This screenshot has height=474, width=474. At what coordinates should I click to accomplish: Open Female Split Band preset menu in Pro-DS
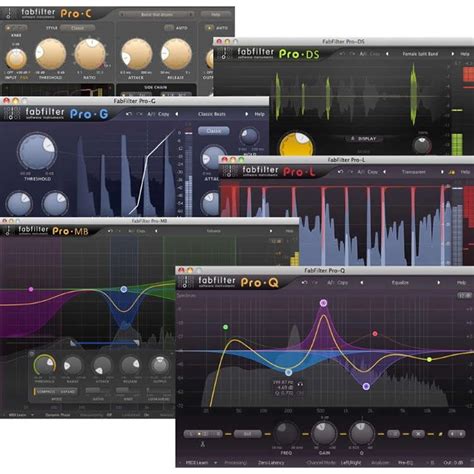[x=420, y=54]
